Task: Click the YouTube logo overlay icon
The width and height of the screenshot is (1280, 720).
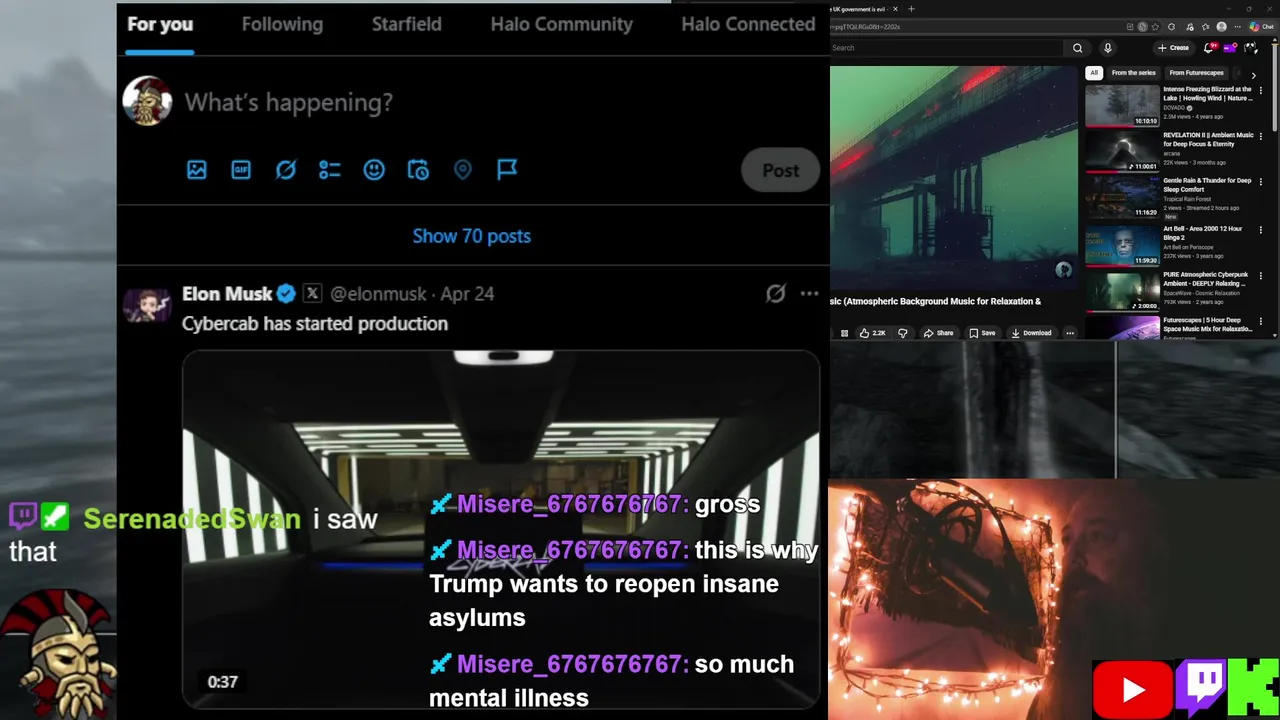Action: [1132, 690]
